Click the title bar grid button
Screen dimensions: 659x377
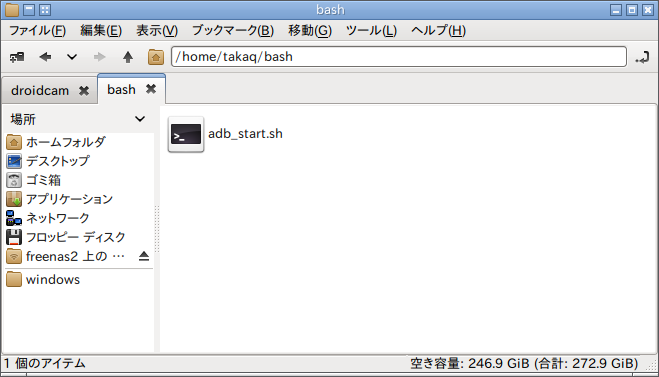(x=45, y=10)
